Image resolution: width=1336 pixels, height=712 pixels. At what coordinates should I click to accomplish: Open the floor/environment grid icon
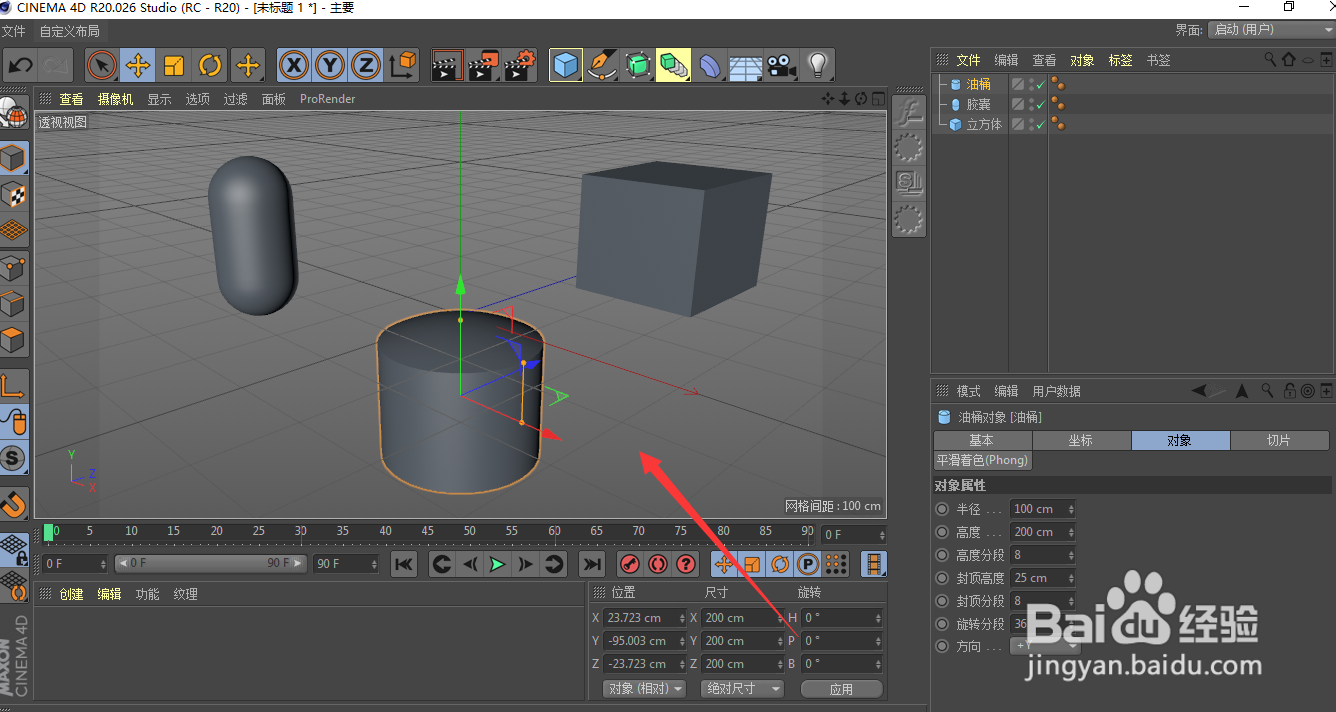[746, 67]
